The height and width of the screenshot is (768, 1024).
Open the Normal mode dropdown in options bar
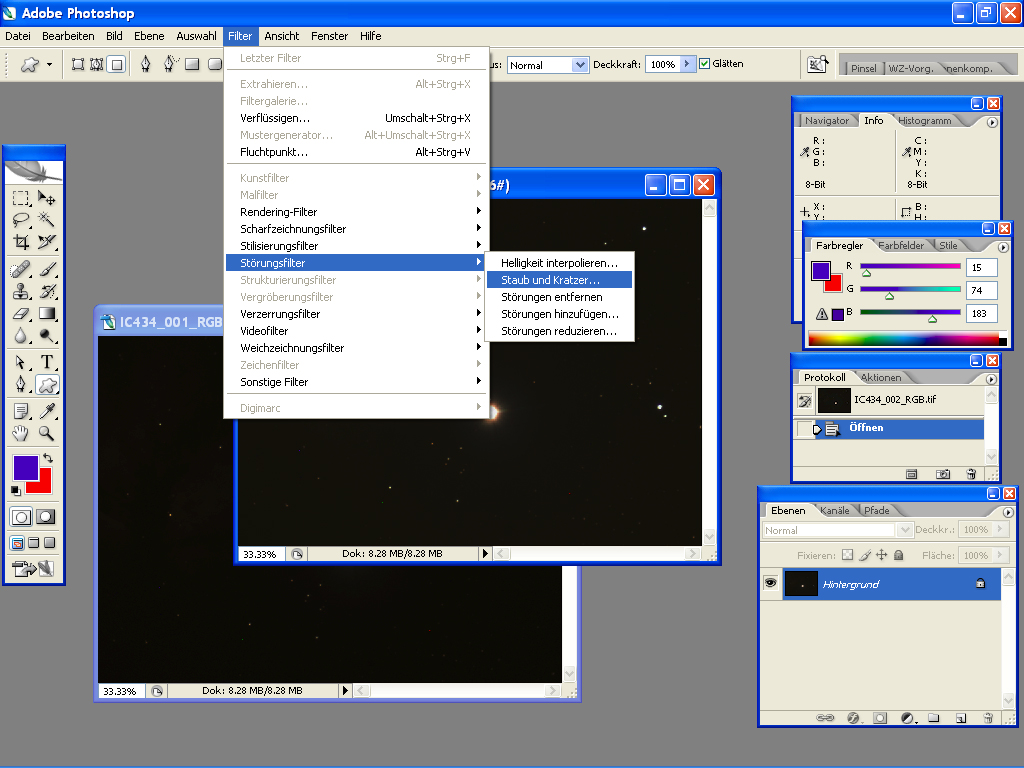tap(580, 65)
